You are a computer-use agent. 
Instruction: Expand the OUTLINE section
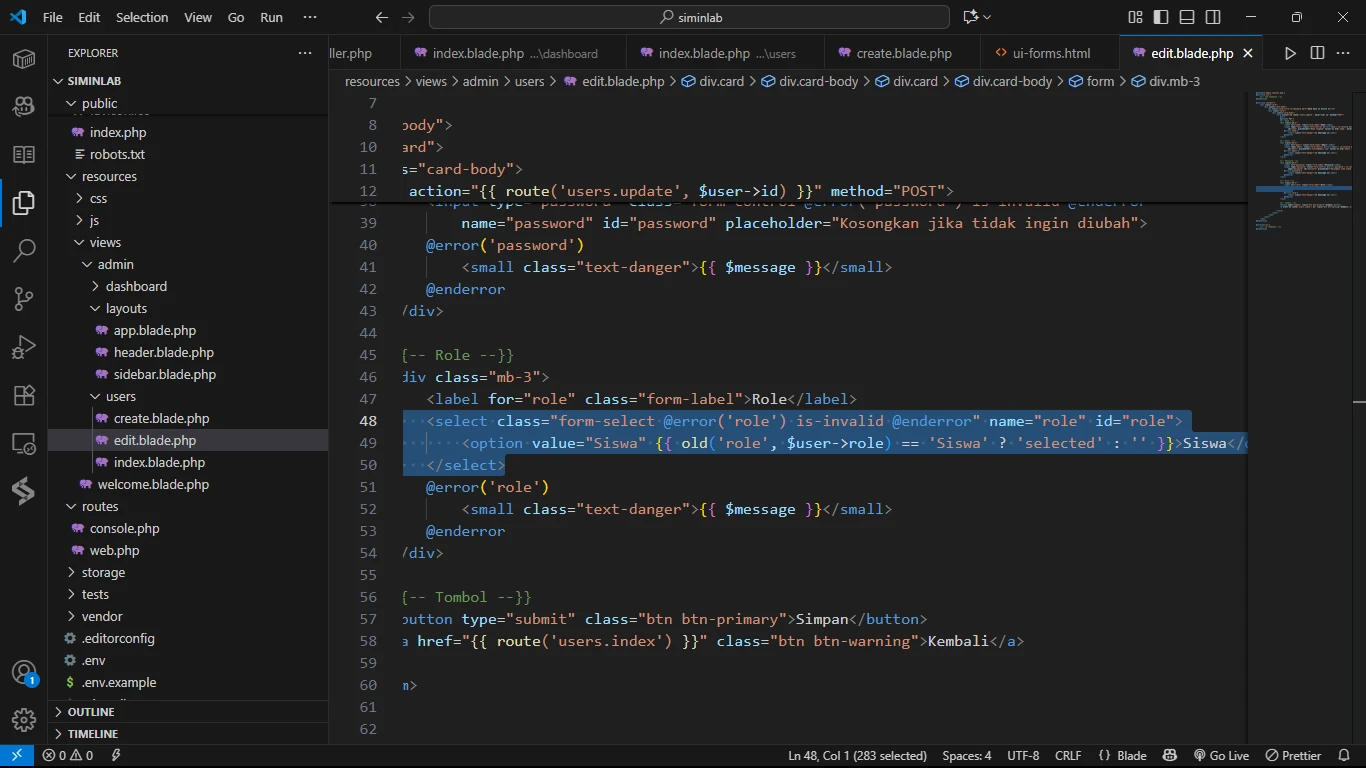click(90, 712)
